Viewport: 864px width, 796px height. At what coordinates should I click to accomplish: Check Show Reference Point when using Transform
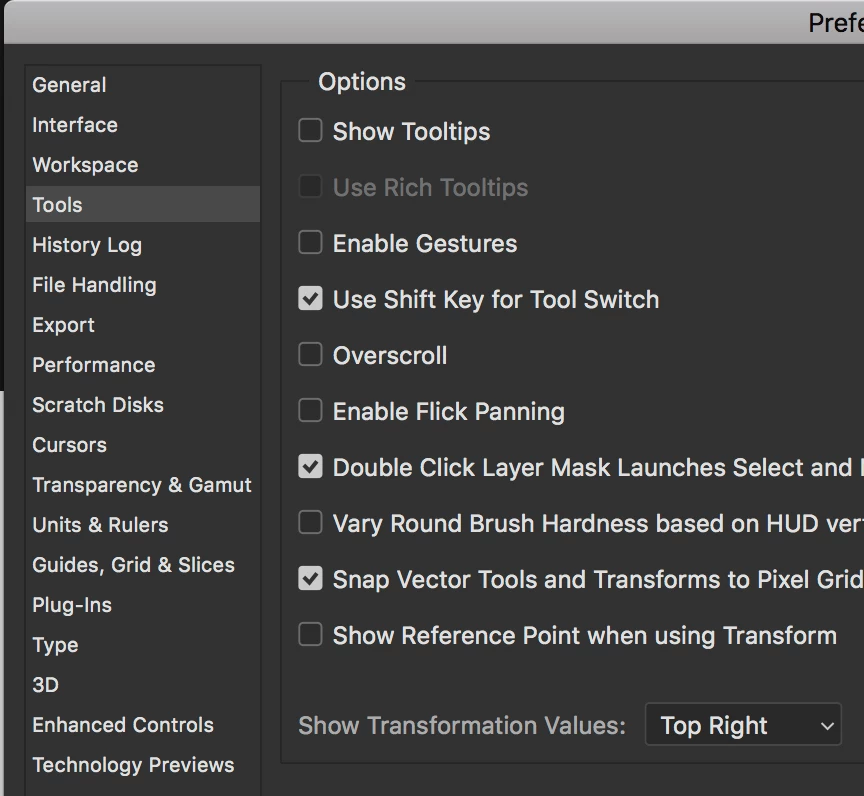(x=311, y=635)
